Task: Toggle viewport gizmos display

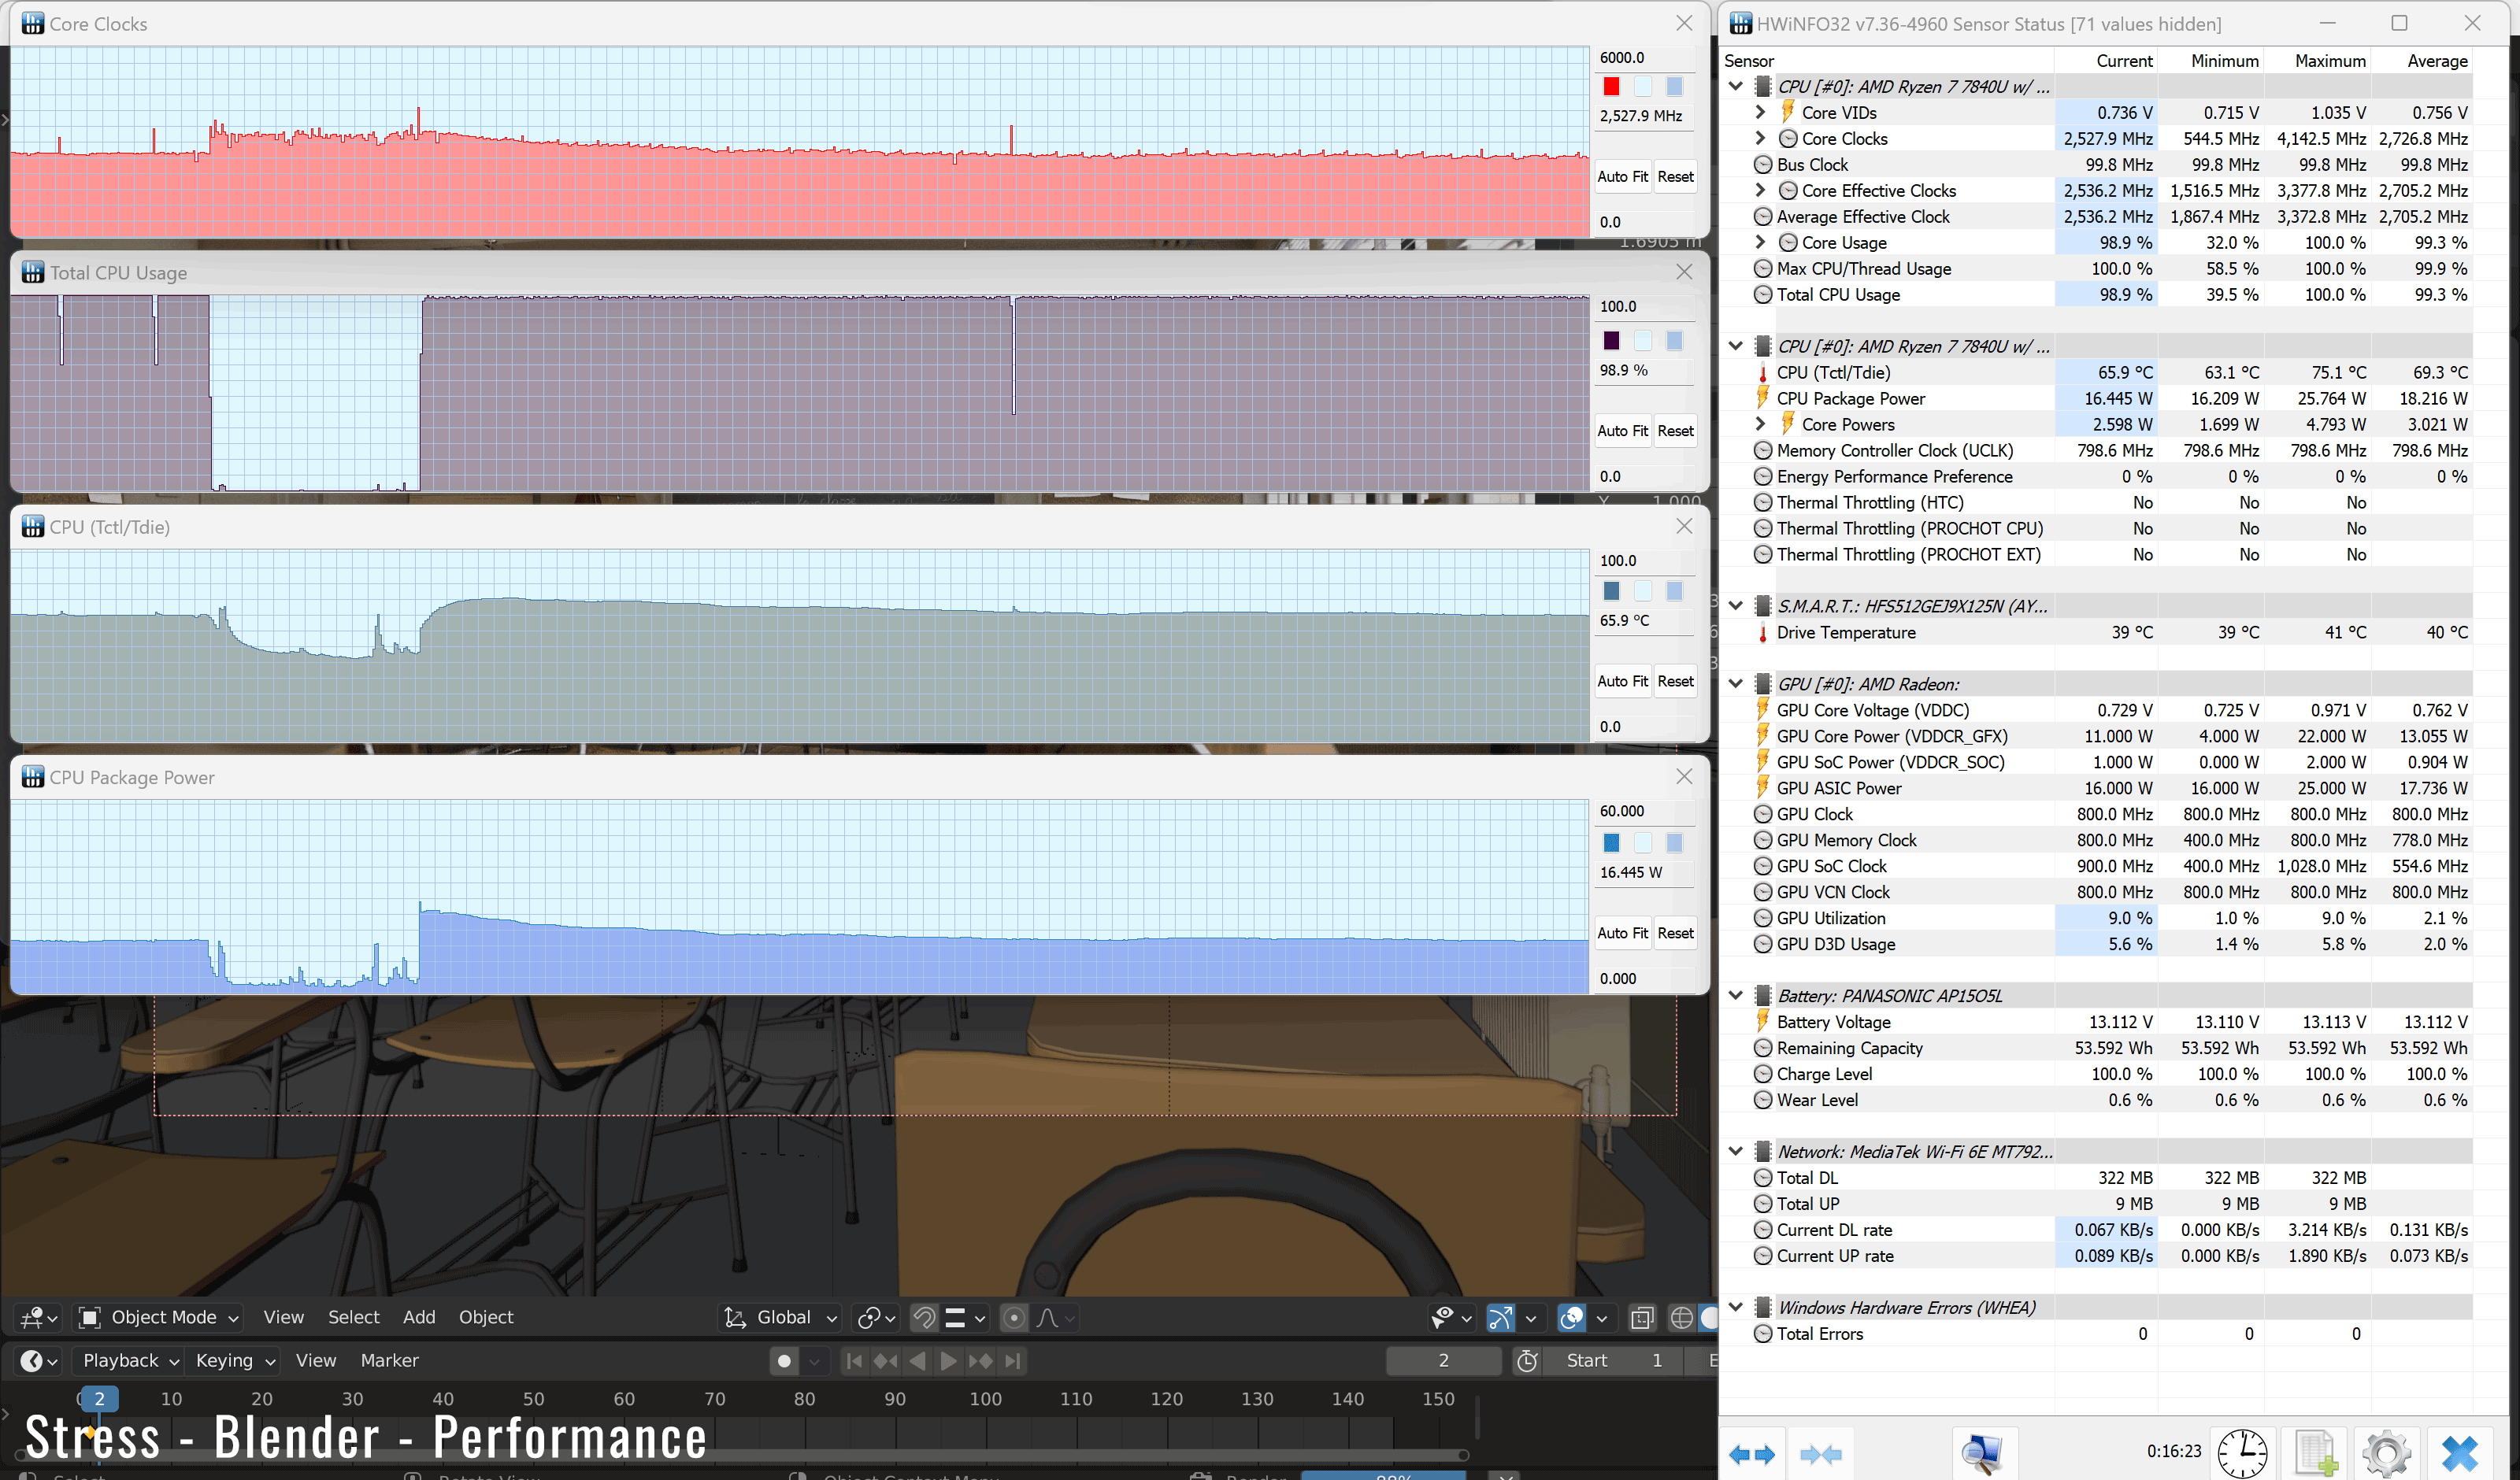Action: click(x=1501, y=1318)
